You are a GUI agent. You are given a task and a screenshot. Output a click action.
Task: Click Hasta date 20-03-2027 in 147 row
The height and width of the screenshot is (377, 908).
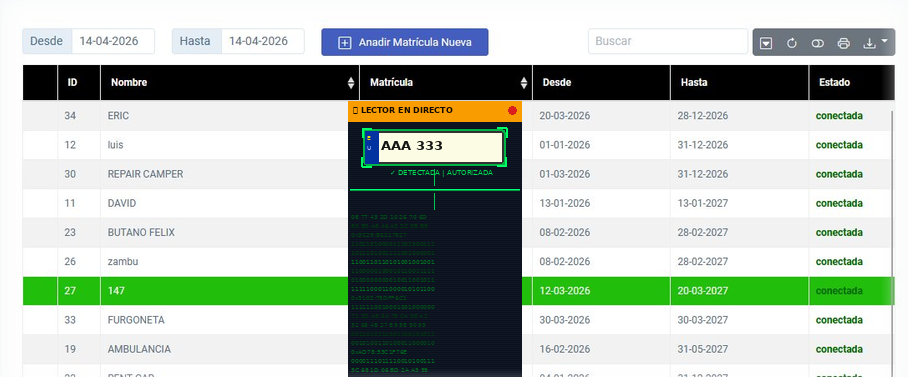[x=703, y=291]
